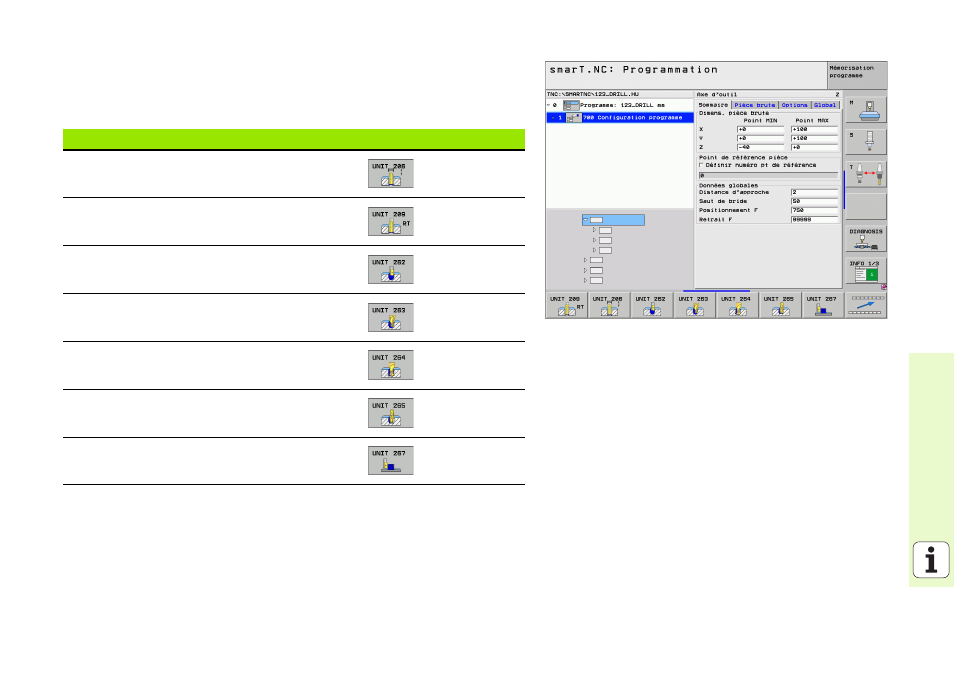Collapse the highlighted blue tree node arrow
The height and width of the screenshot is (673, 954).
(x=586, y=220)
